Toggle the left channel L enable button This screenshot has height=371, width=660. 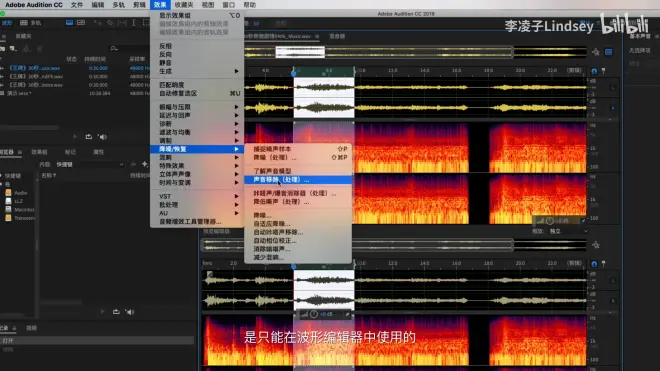(x=612, y=88)
